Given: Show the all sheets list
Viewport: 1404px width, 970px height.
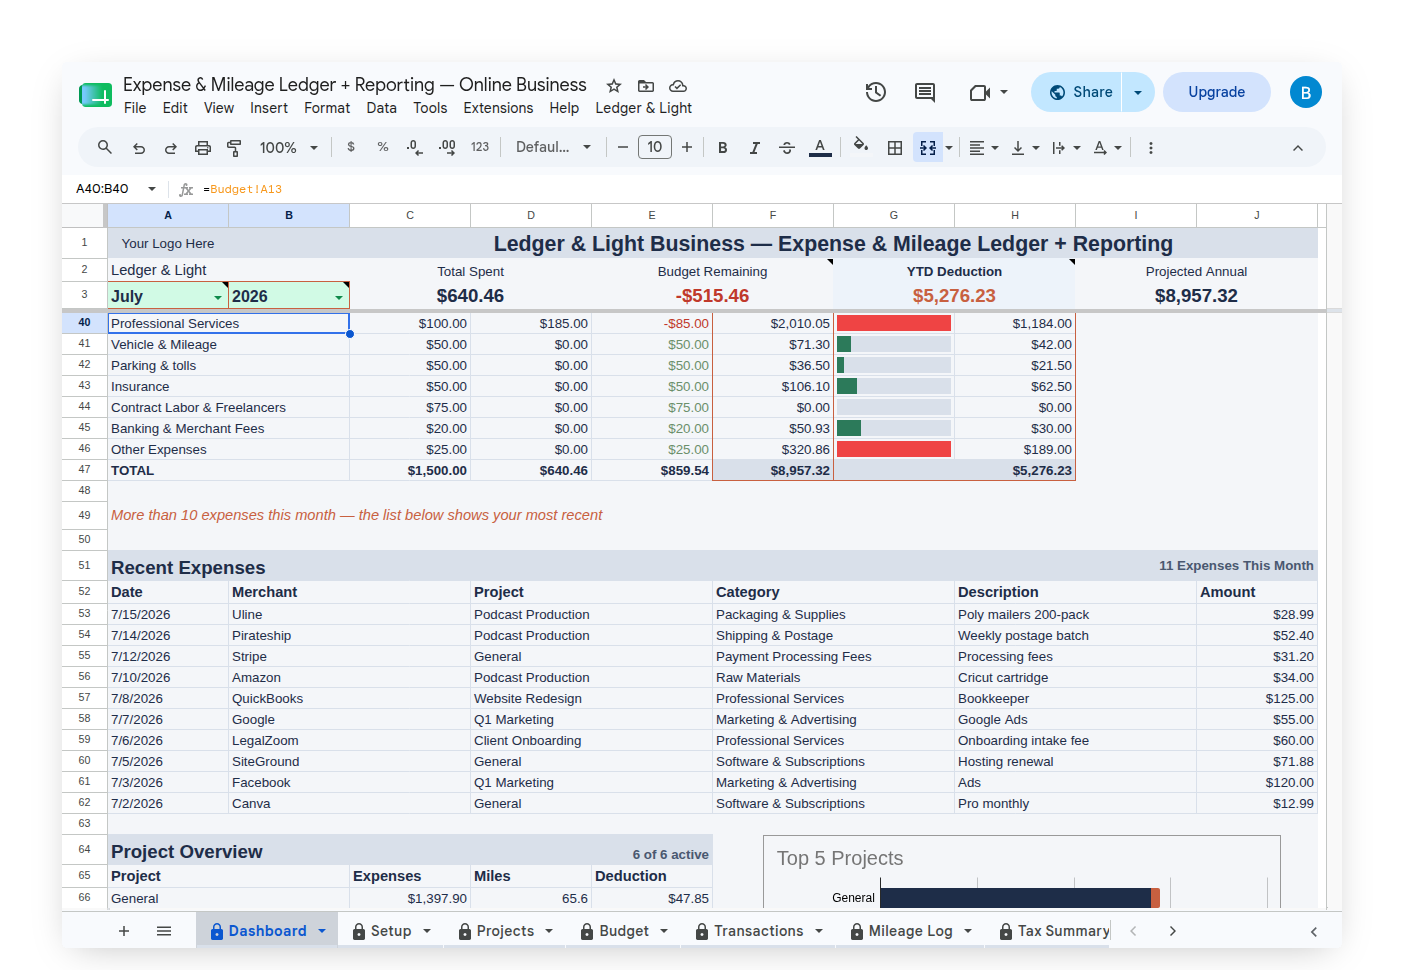Looking at the screenshot, I should (x=164, y=931).
